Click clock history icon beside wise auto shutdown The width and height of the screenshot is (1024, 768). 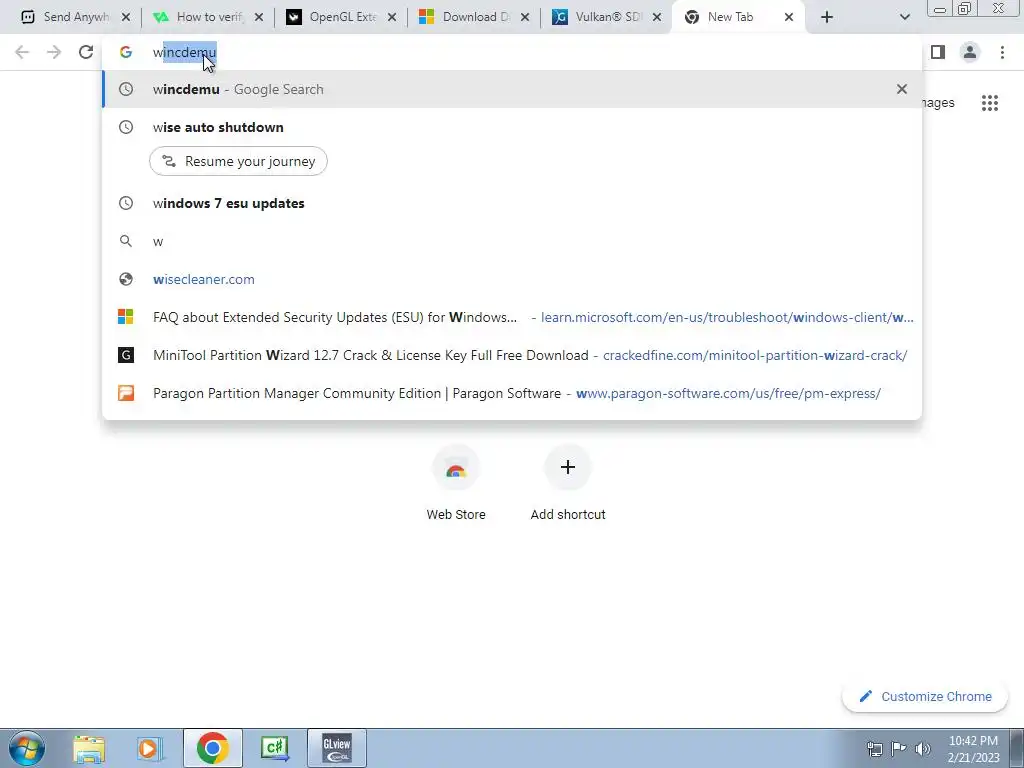126,127
